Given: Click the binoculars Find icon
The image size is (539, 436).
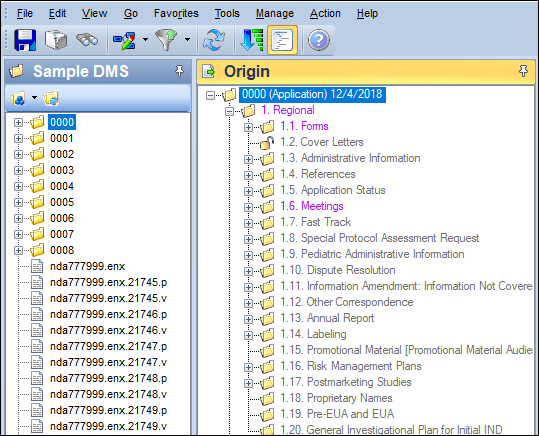Looking at the screenshot, I should coord(87,40).
